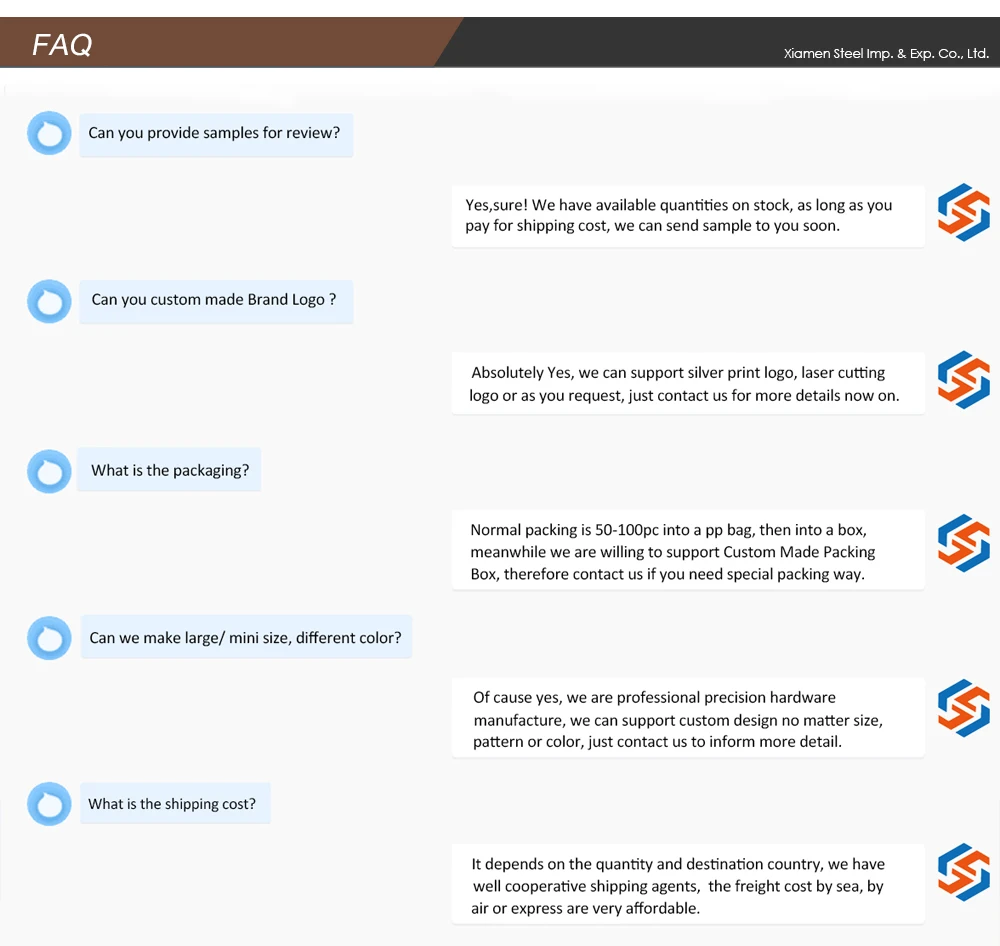Click the avatar beside shipping cost question
The height and width of the screenshot is (946, 1000).
coord(49,804)
